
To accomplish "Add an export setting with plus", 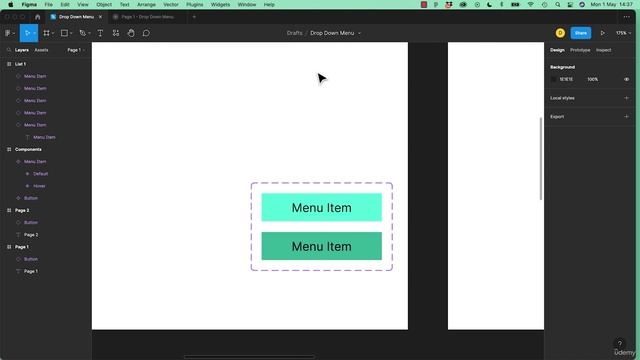I will (x=627, y=117).
